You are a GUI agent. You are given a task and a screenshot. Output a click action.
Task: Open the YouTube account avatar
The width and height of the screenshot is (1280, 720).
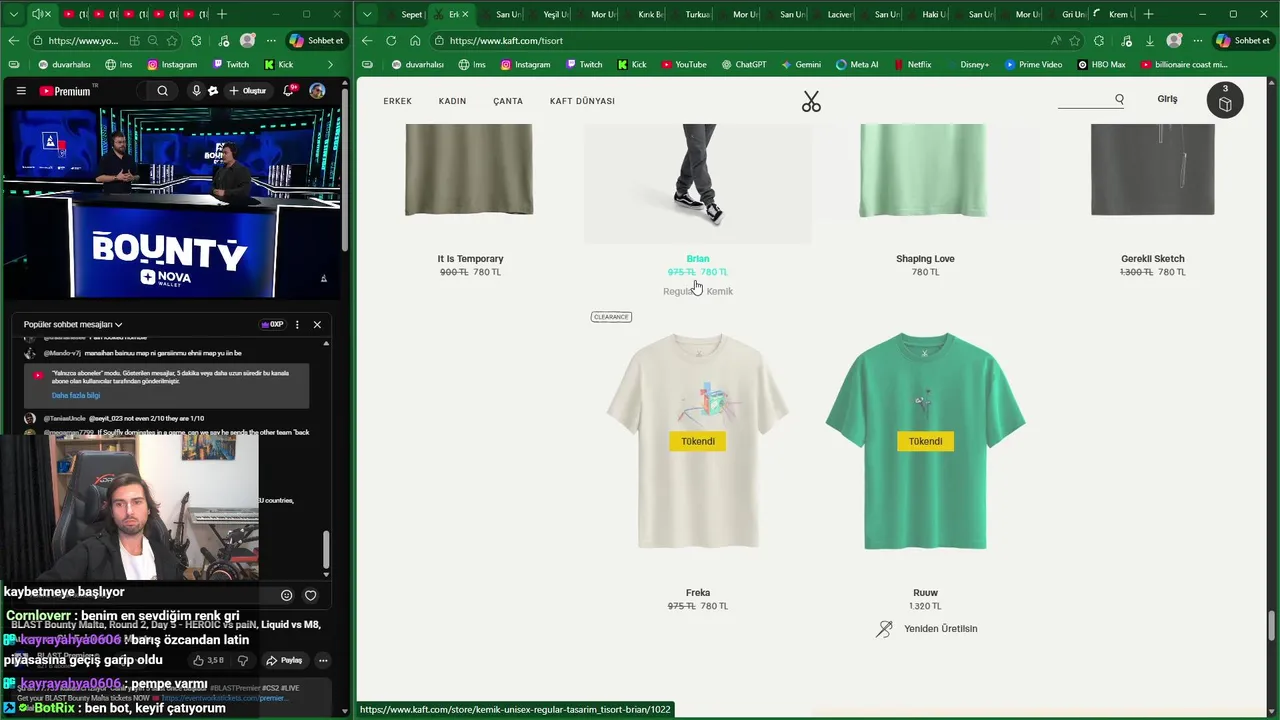317,91
